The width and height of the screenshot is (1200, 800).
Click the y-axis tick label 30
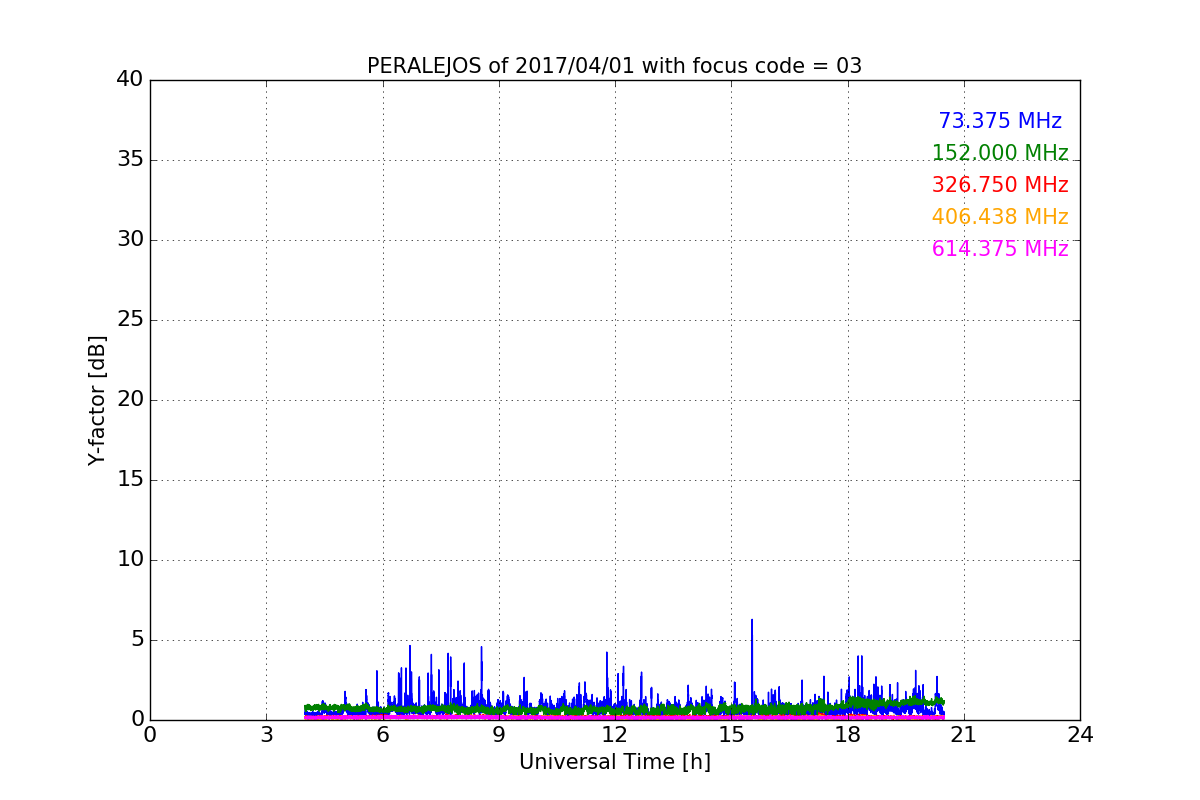[x=130, y=240]
